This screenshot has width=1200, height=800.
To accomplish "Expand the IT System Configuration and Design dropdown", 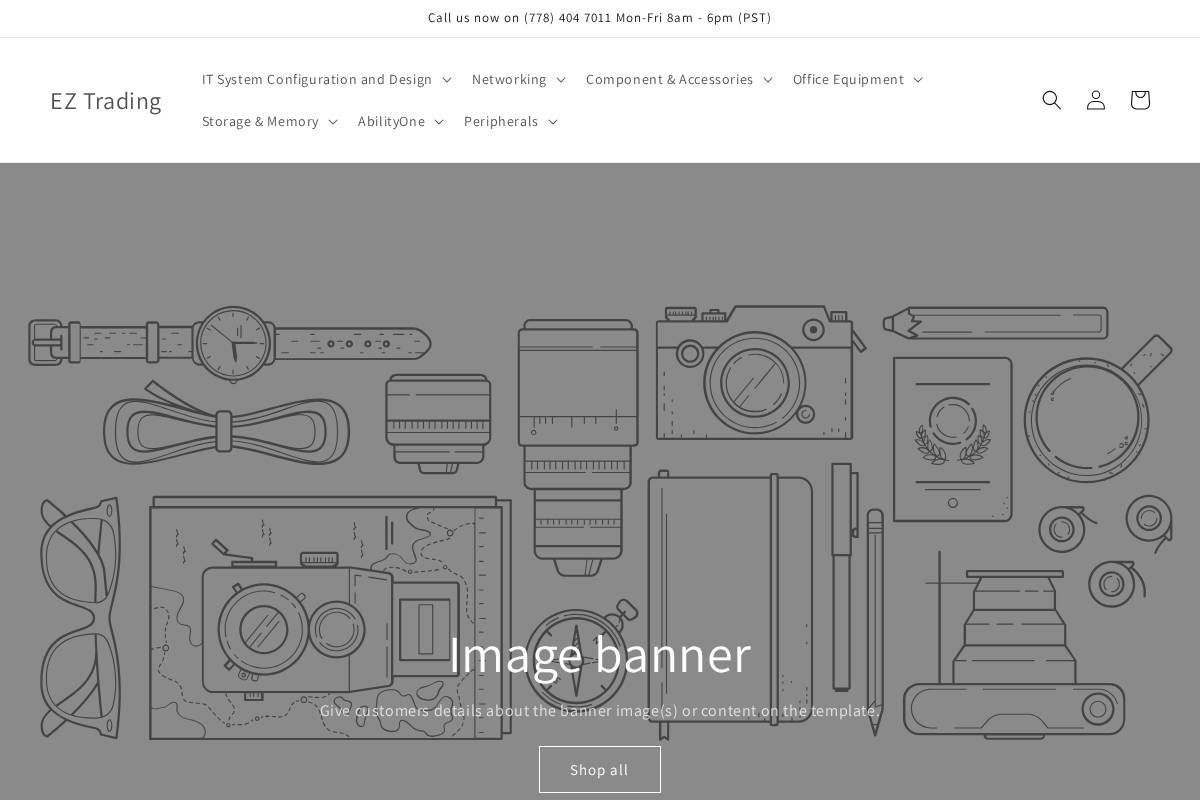I will pos(447,79).
